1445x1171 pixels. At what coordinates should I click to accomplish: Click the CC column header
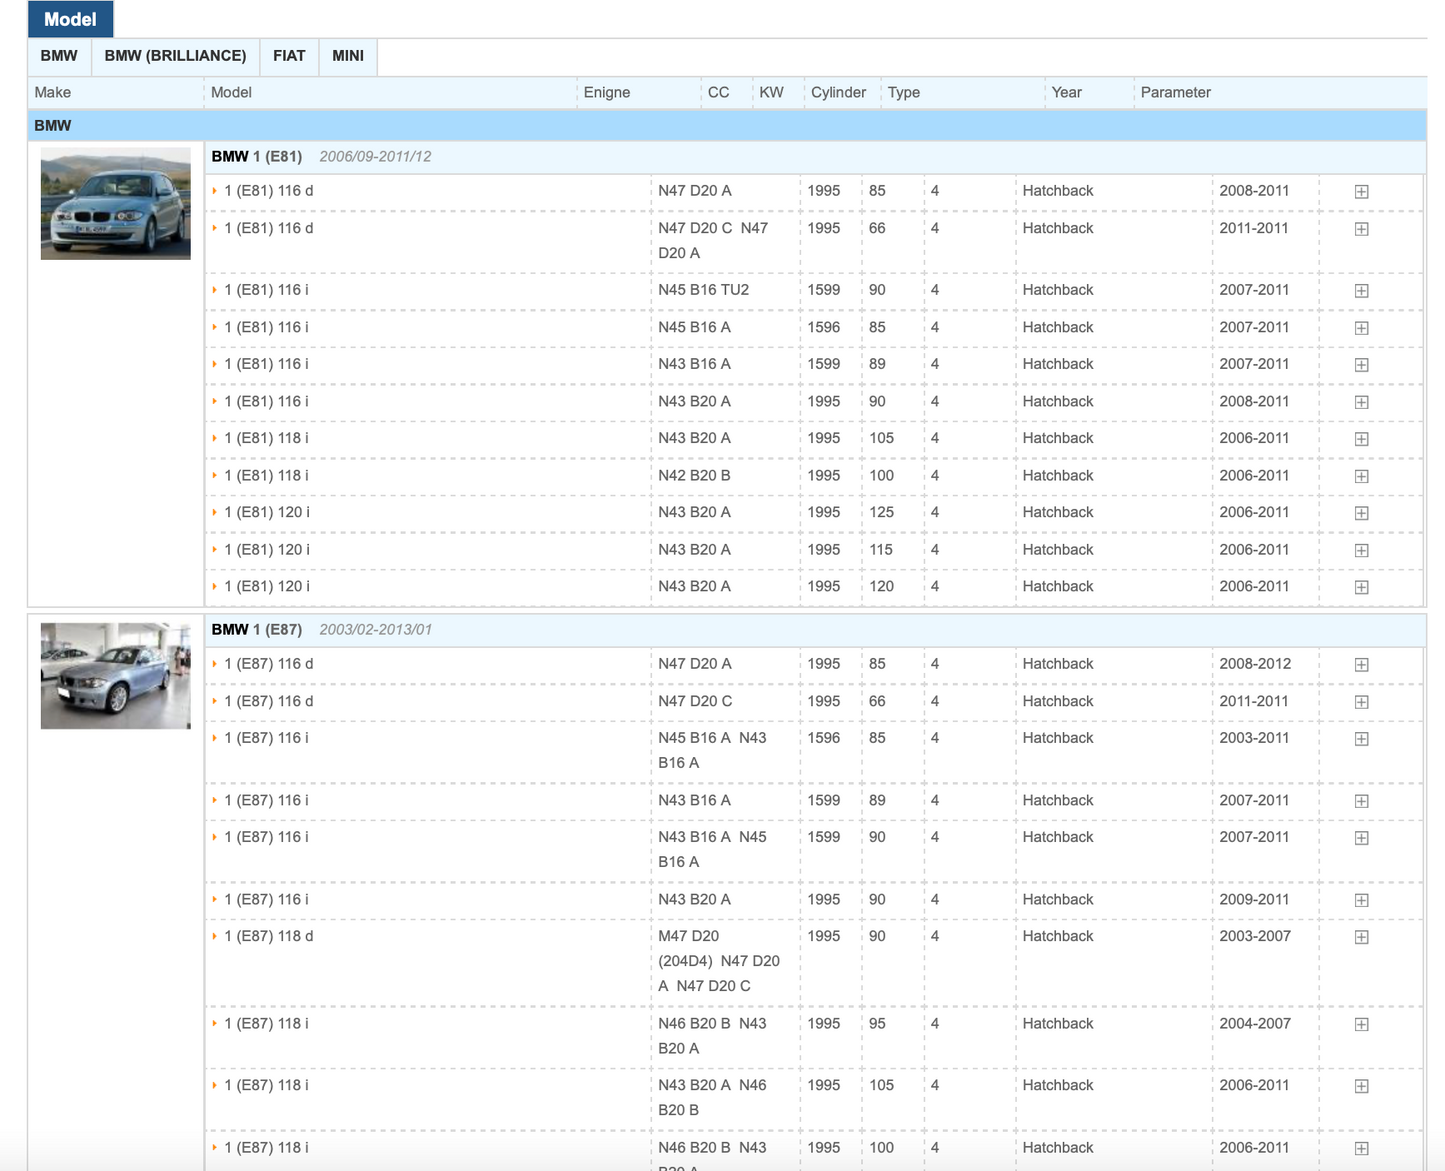point(718,92)
